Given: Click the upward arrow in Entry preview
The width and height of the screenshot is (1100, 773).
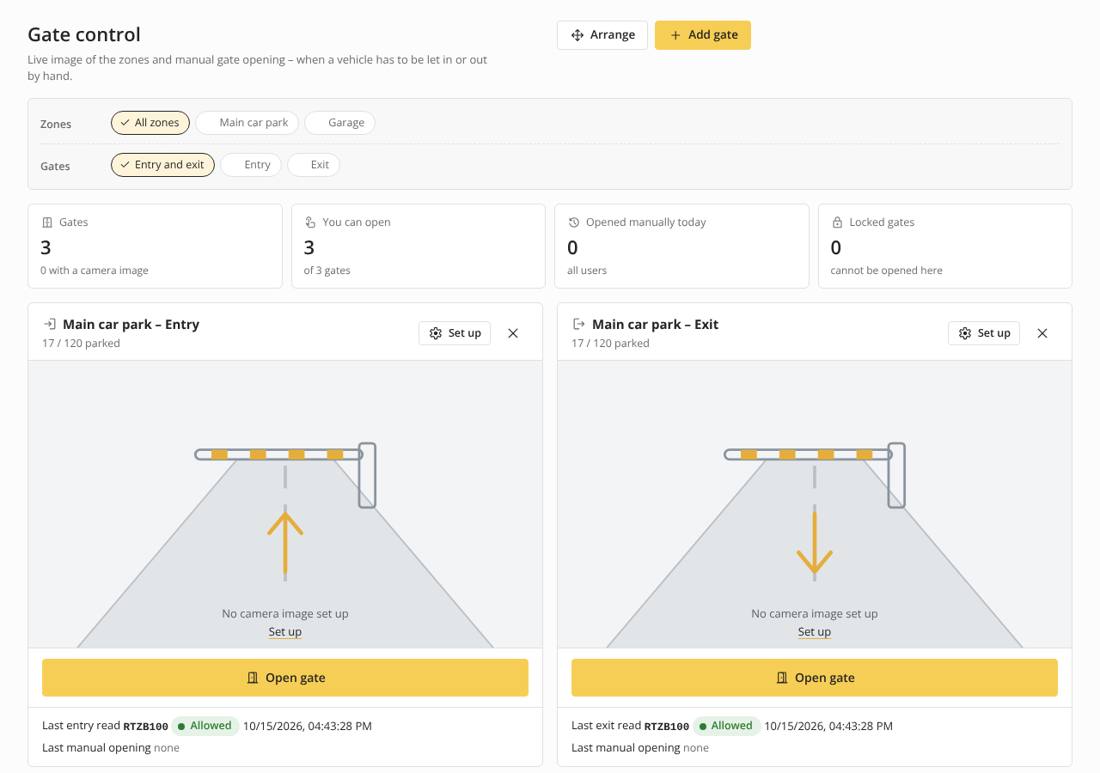Looking at the screenshot, I should [x=285, y=544].
